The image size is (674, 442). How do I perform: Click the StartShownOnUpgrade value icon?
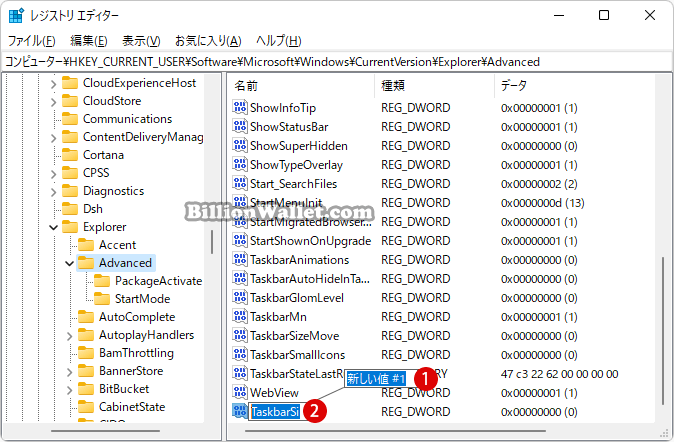(x=240, y=240)
